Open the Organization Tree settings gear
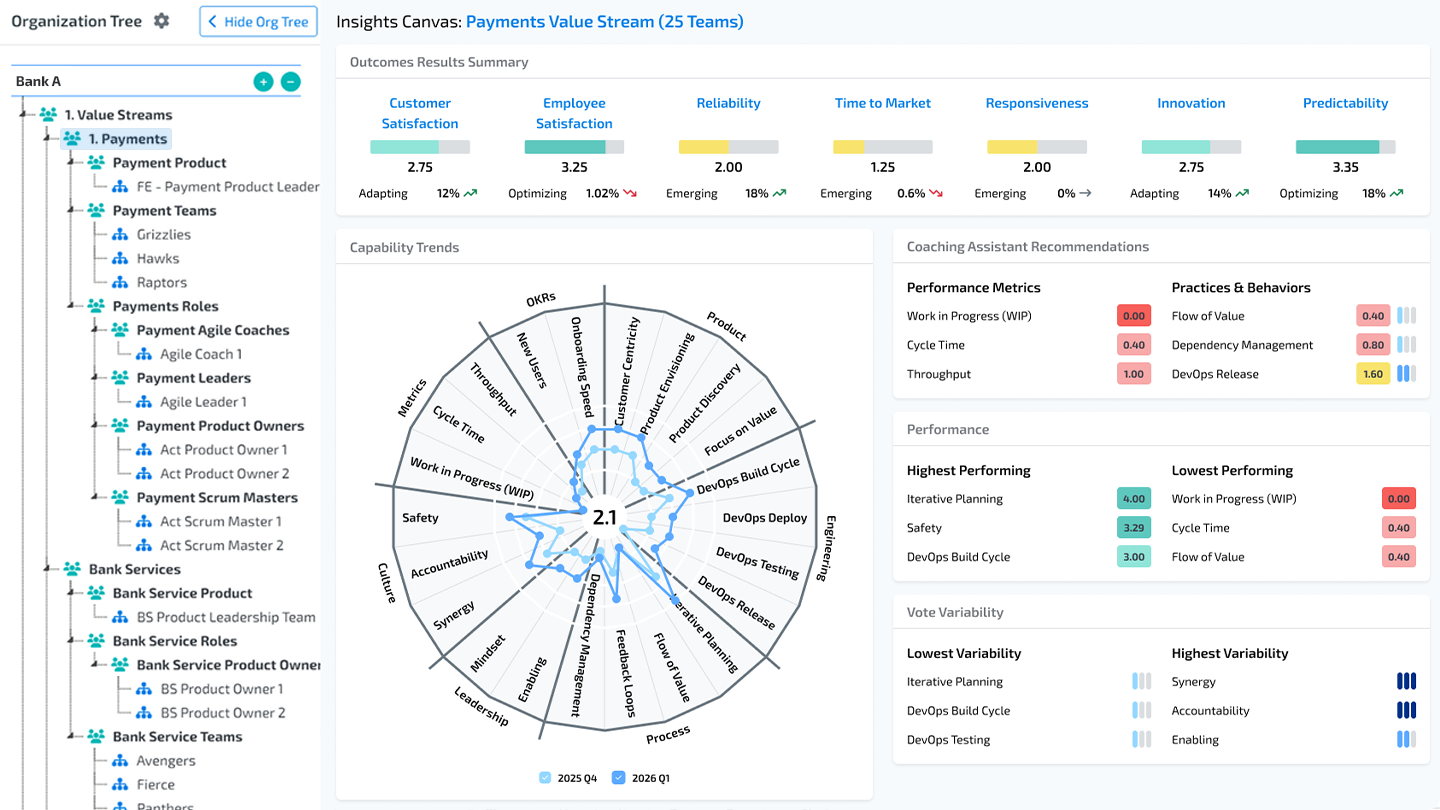Viewport: 1440px width, 810px height. click(x=162, y=21)
